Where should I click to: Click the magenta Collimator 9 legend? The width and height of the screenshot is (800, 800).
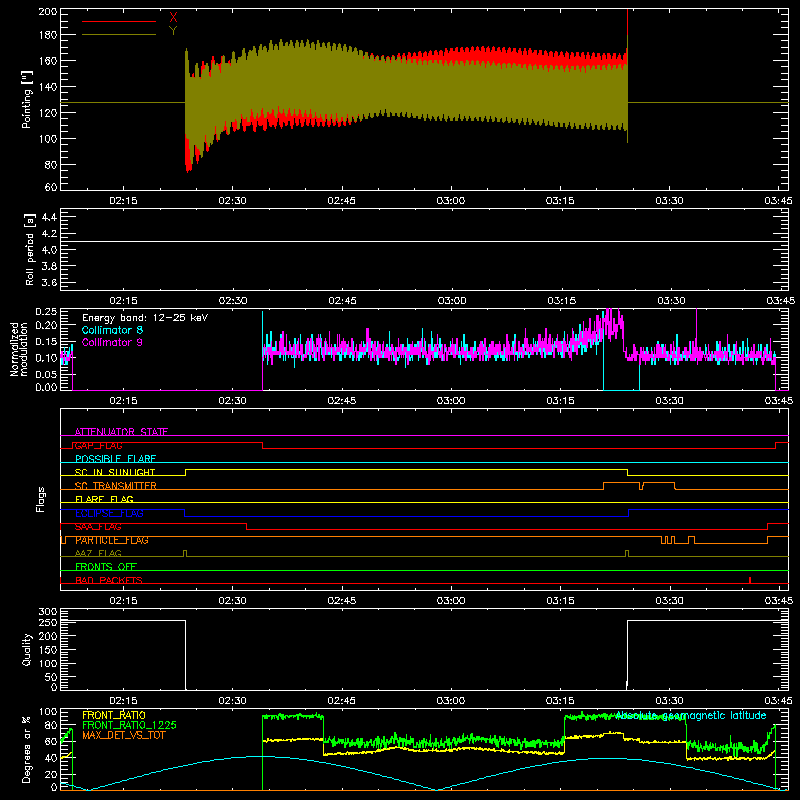coord(112,342)
